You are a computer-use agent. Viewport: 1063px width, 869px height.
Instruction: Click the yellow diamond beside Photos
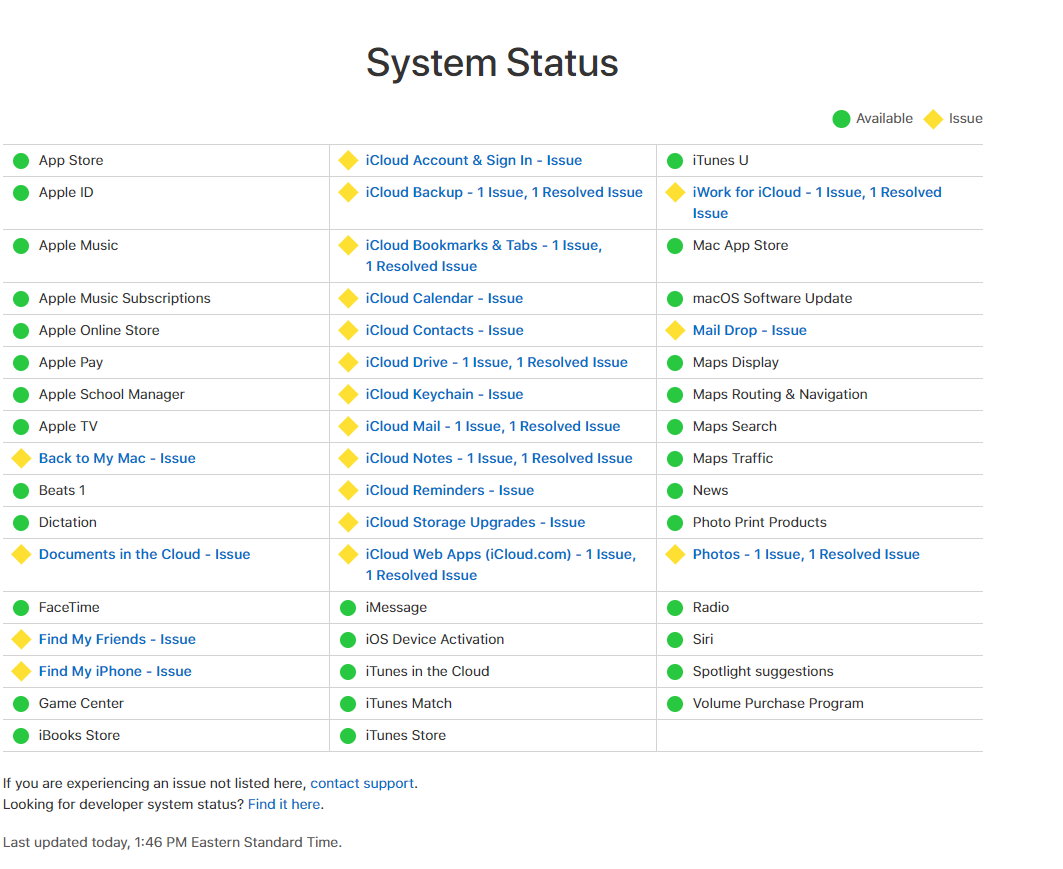675,554
